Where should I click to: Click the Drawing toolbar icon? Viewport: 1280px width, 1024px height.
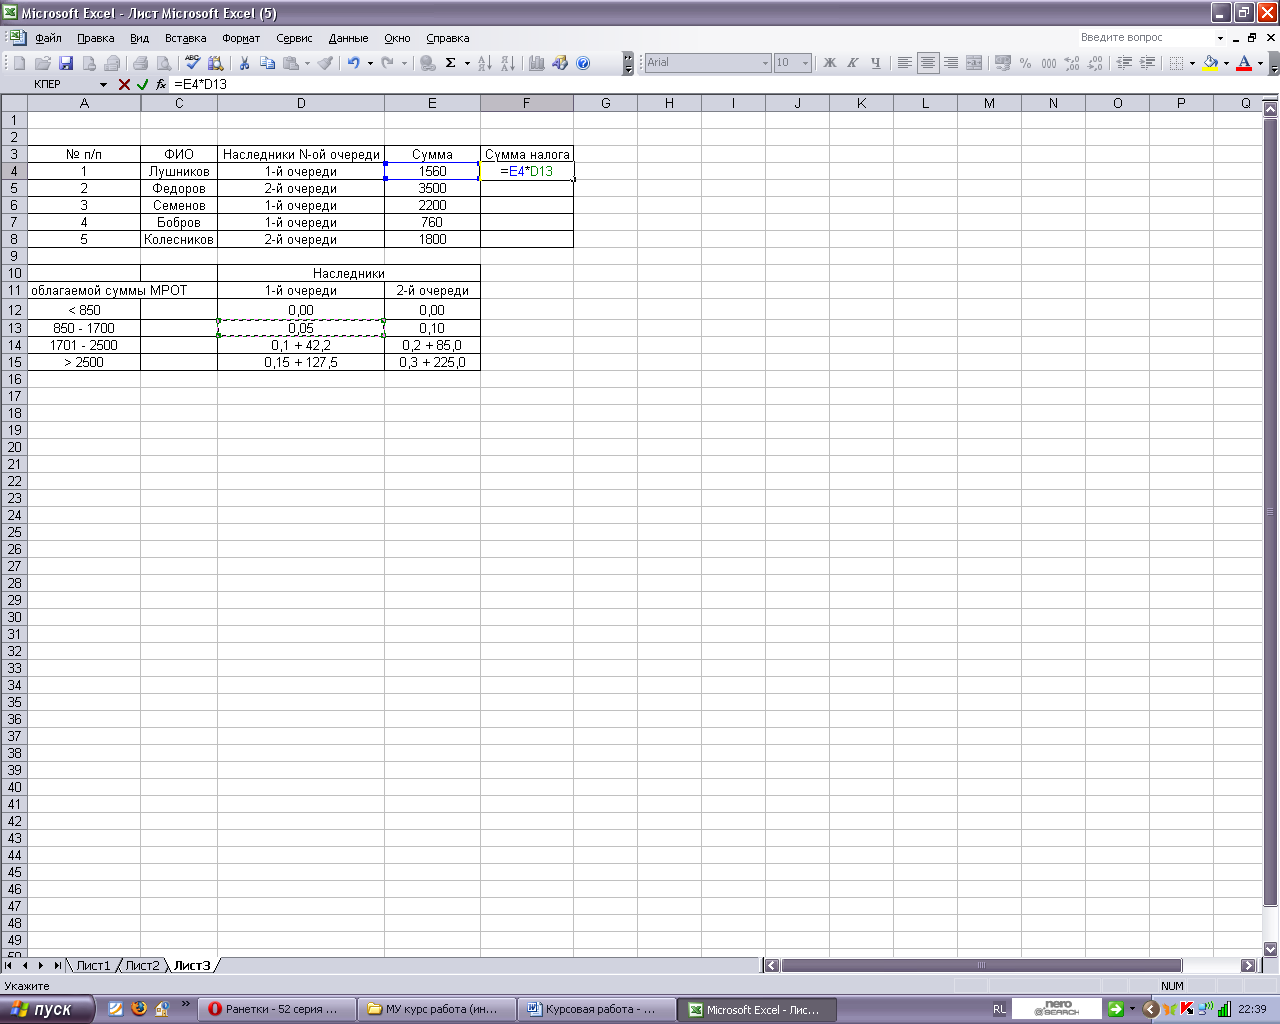pos(560,63)
